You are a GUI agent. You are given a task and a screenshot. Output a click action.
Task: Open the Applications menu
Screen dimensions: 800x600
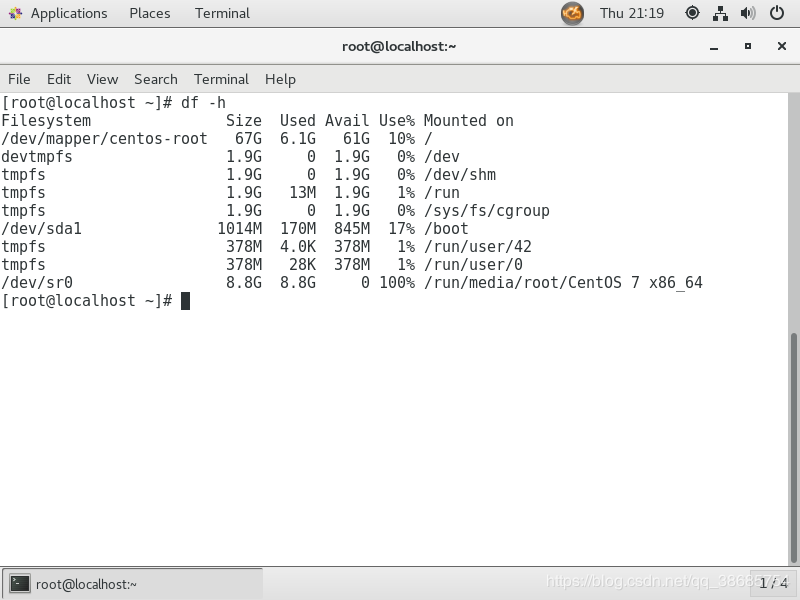(69, 13)
